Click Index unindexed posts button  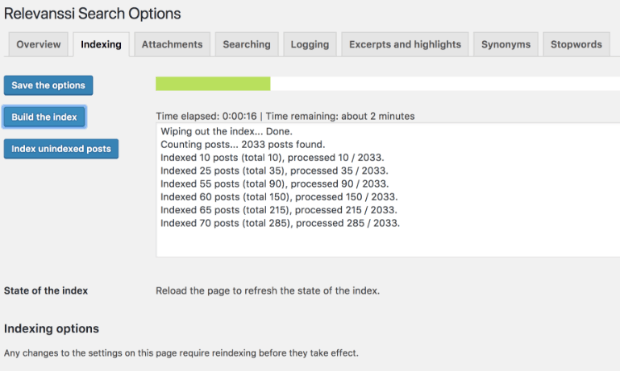pyautogui.click(x=61, y=149)
